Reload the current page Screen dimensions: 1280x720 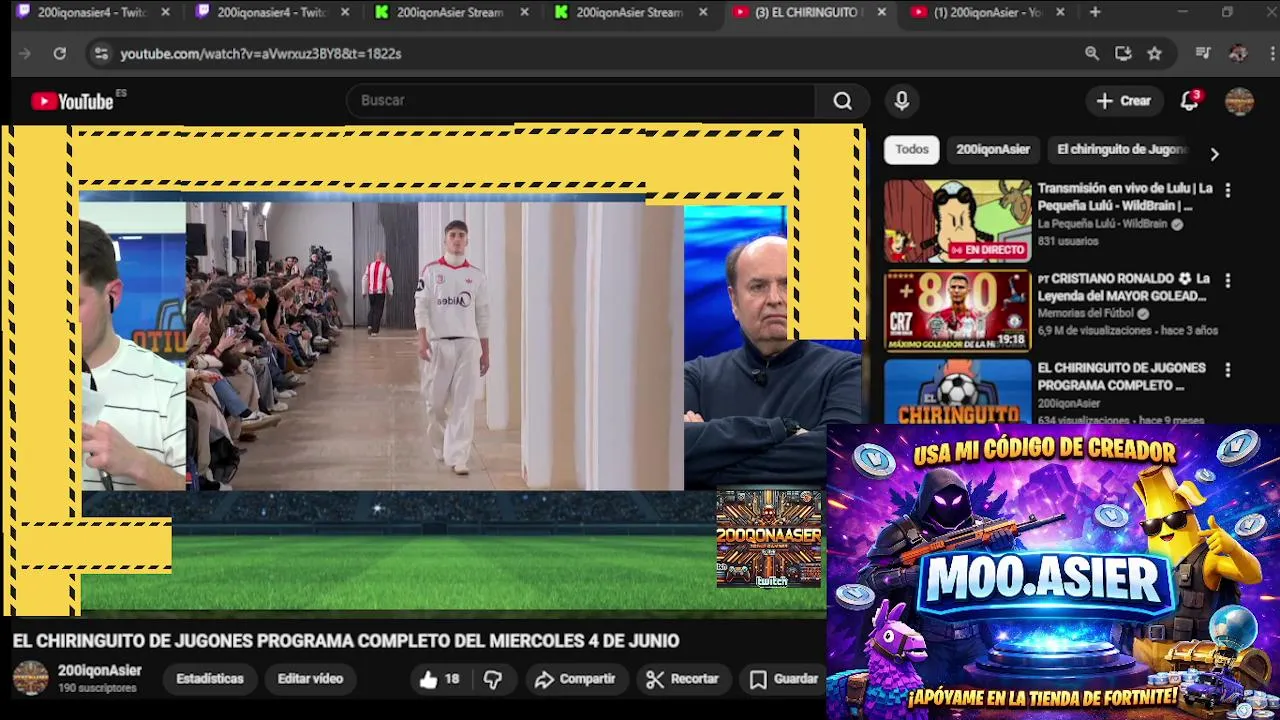59,53
